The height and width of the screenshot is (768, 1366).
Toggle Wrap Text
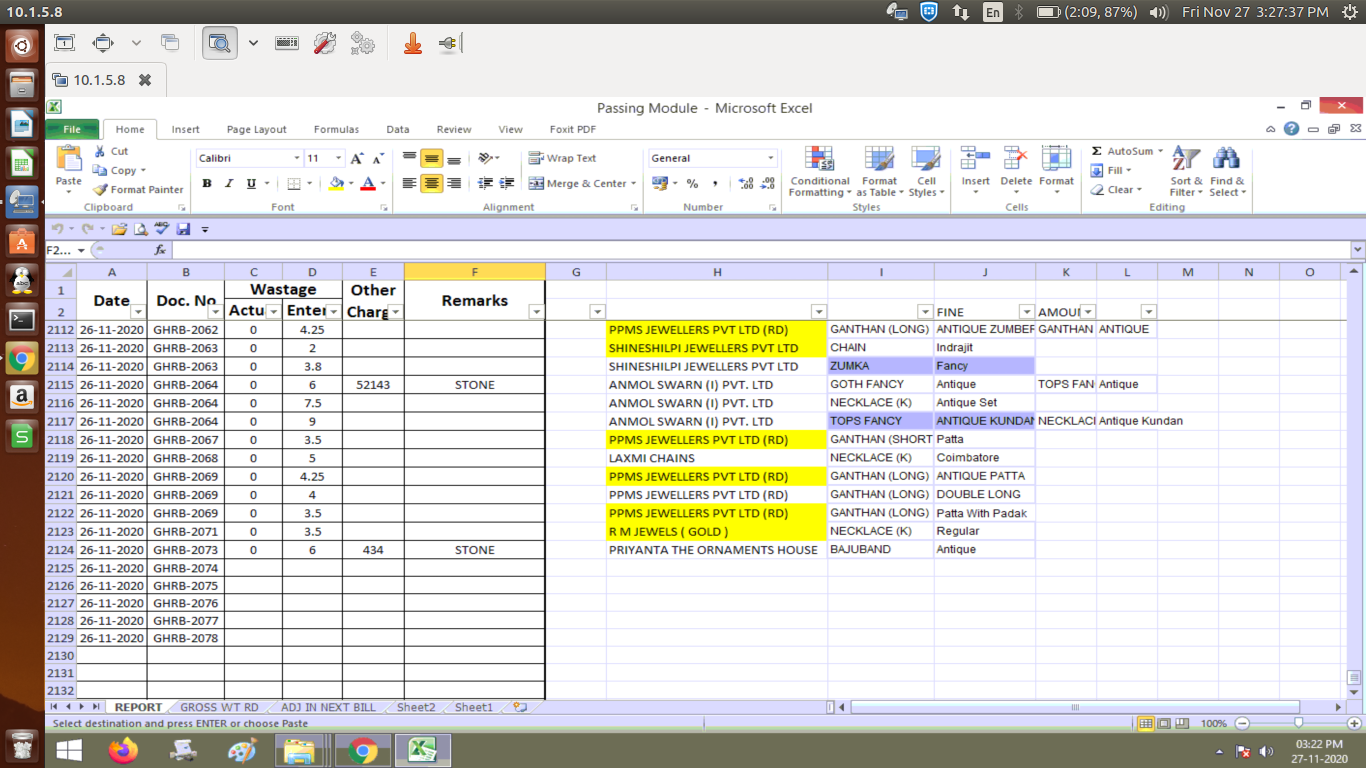pos(563,158)
